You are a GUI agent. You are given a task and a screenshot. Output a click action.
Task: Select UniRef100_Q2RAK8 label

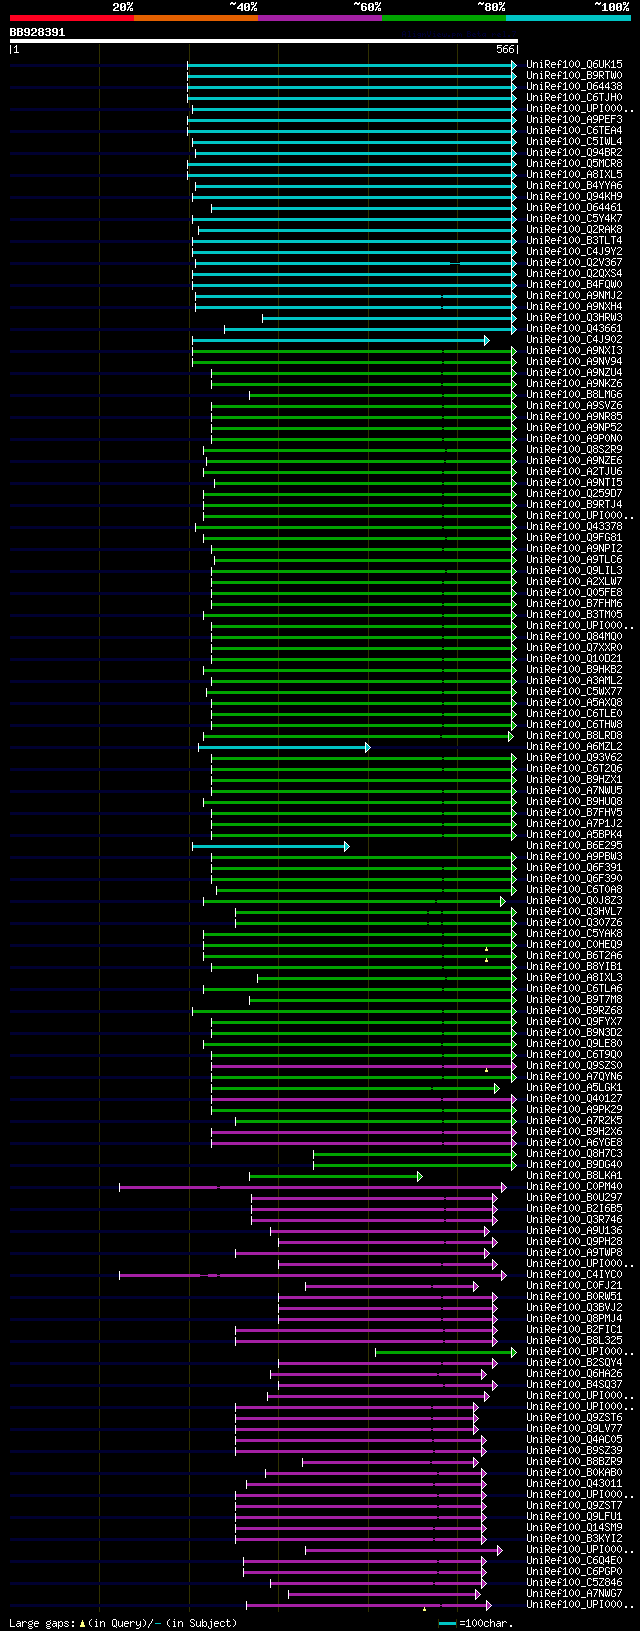coord(574,230)
